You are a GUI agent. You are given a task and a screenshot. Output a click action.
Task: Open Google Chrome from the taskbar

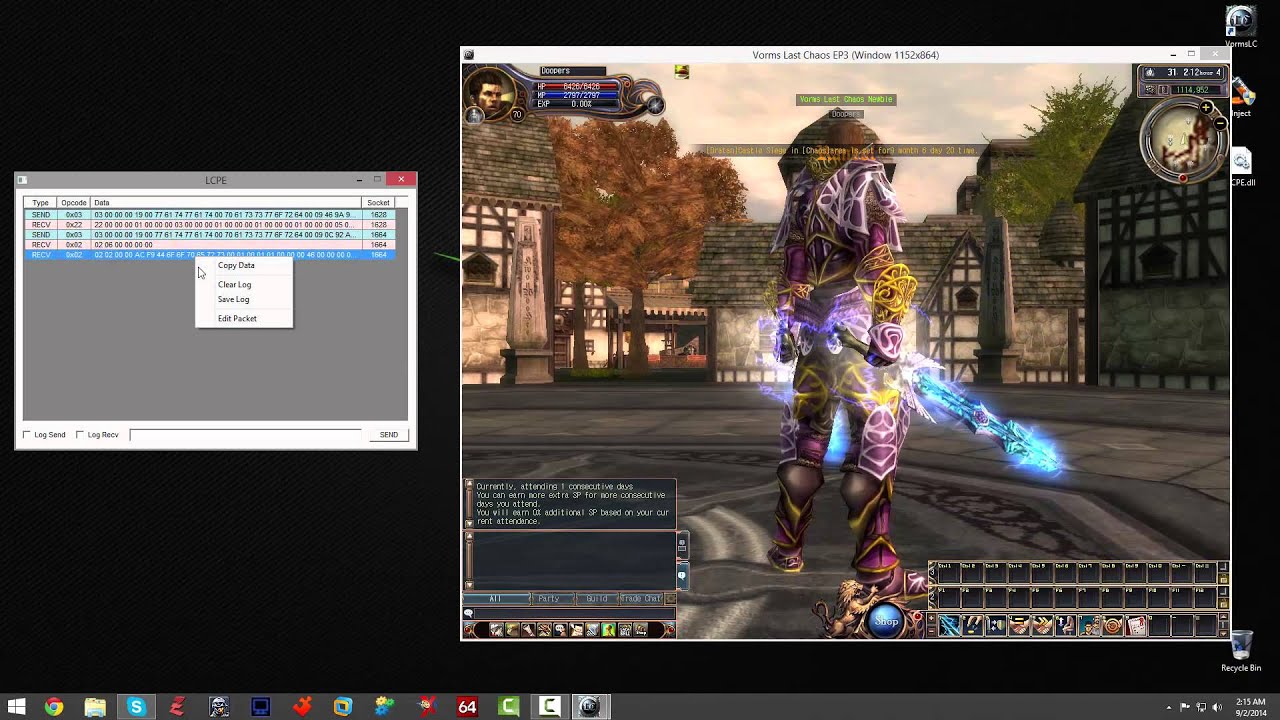[54, 707]
